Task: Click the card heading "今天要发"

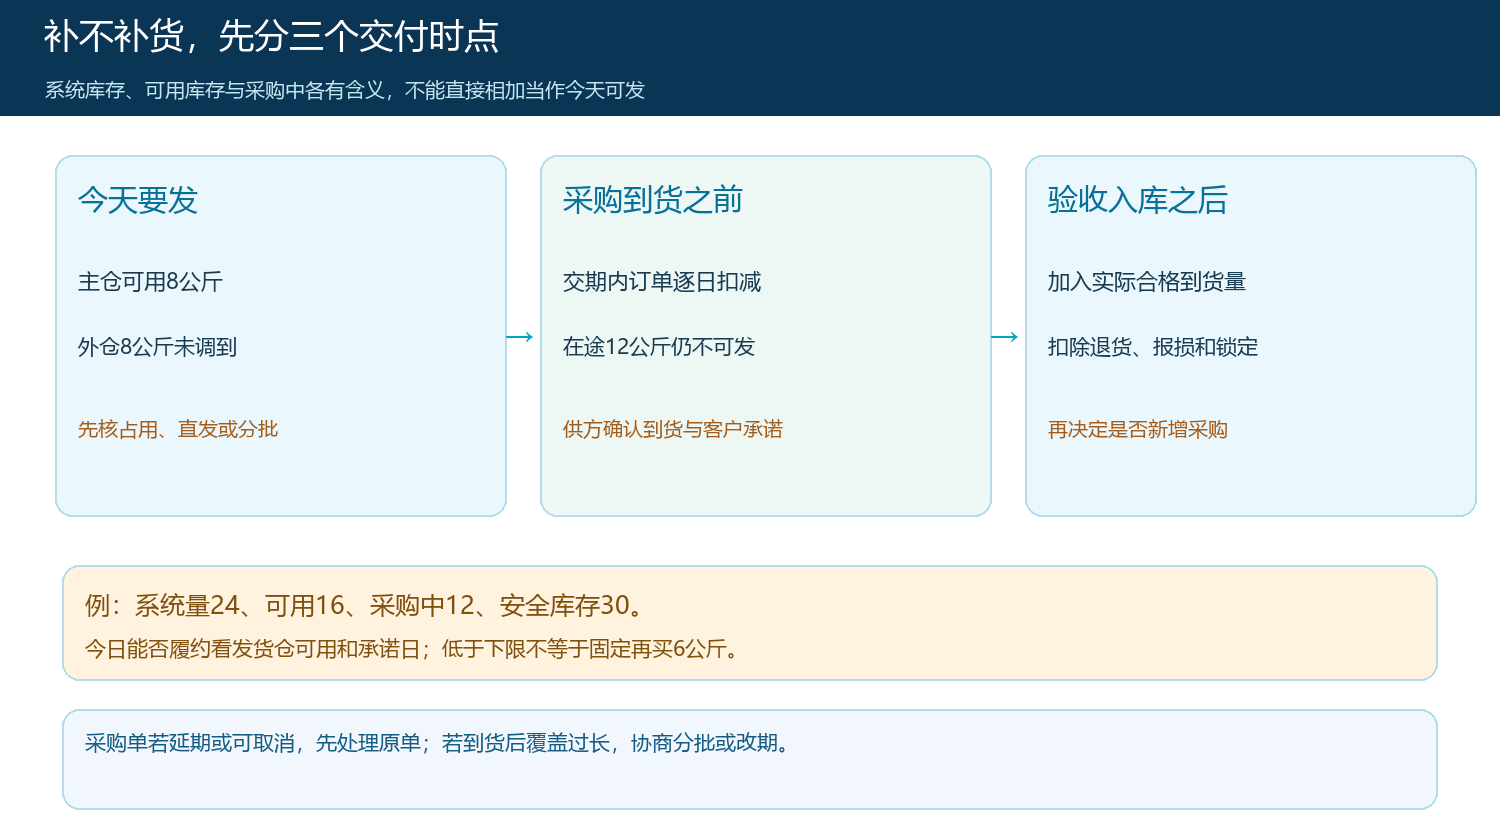Action: click(x=138, y=200)
